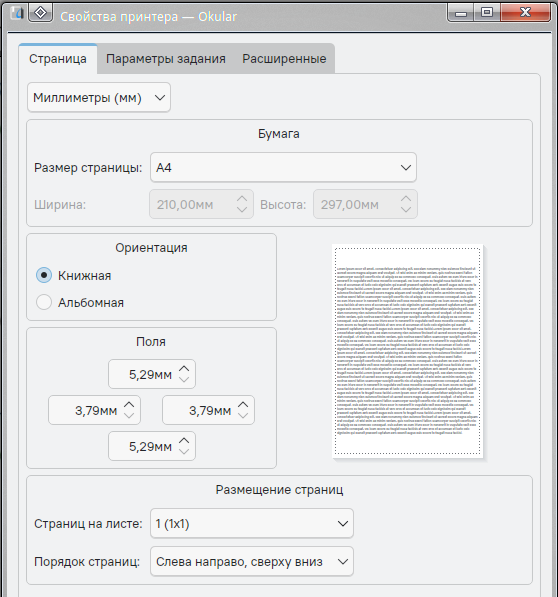Decrease the top margin with down arrow
558x597 pixels.
coord(184,380)
